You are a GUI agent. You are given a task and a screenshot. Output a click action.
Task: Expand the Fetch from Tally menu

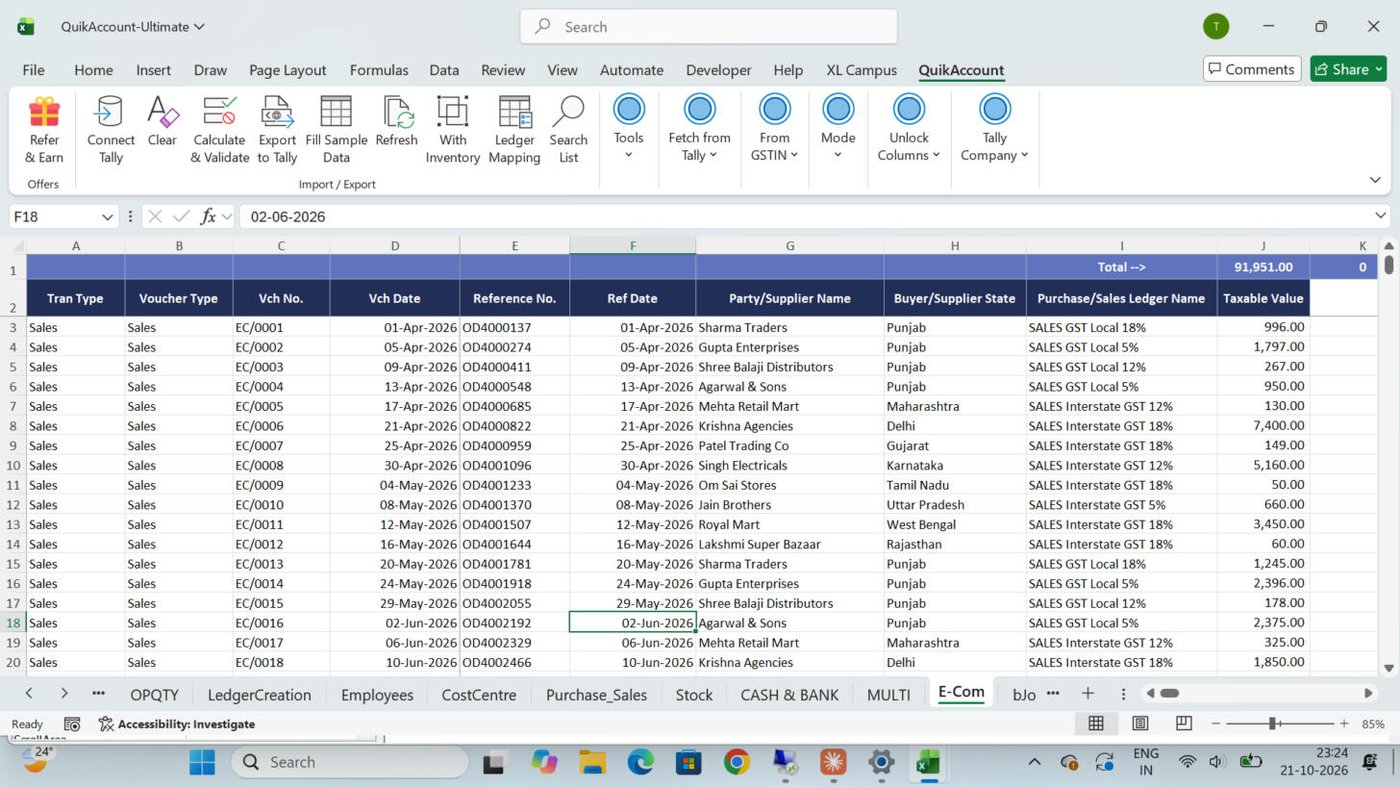(x=699, y=128)
